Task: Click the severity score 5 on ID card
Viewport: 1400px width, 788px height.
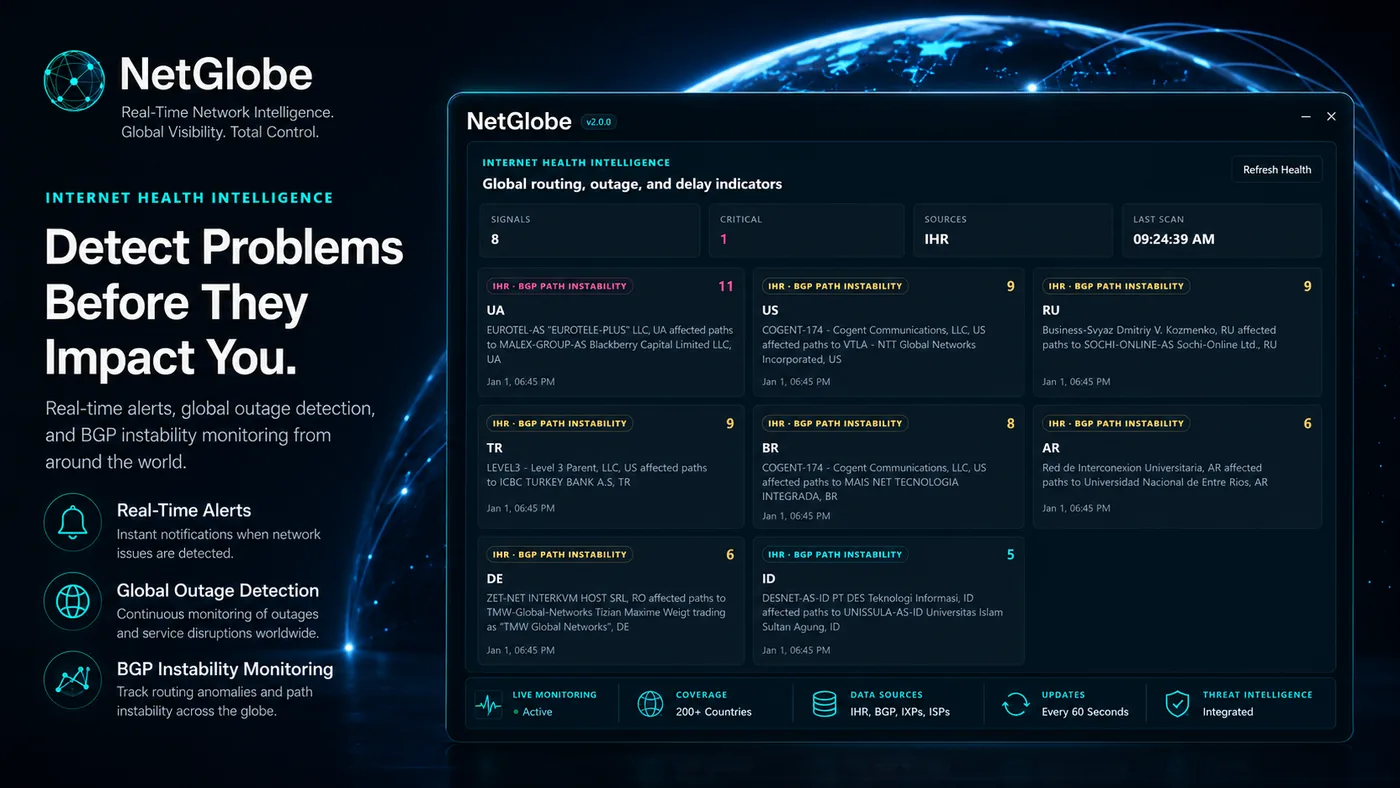Action: point(1010,554)
